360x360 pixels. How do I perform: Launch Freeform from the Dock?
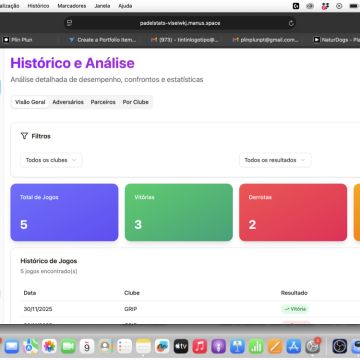pos(162,347)
